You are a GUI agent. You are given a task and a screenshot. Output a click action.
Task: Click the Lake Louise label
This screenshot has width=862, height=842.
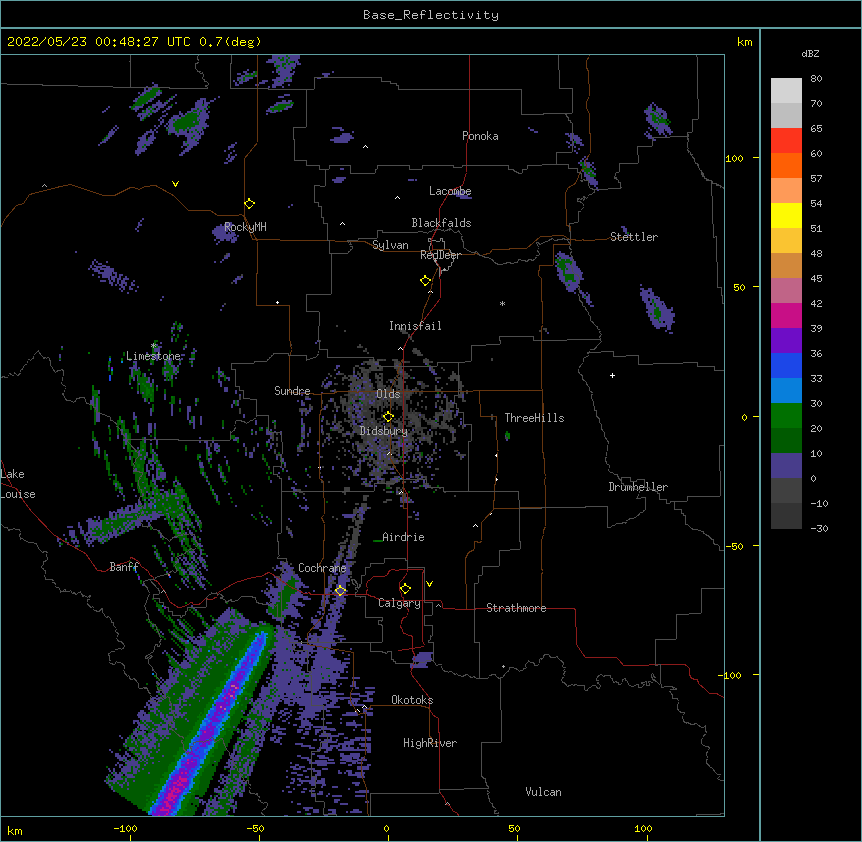coord(18,484)
